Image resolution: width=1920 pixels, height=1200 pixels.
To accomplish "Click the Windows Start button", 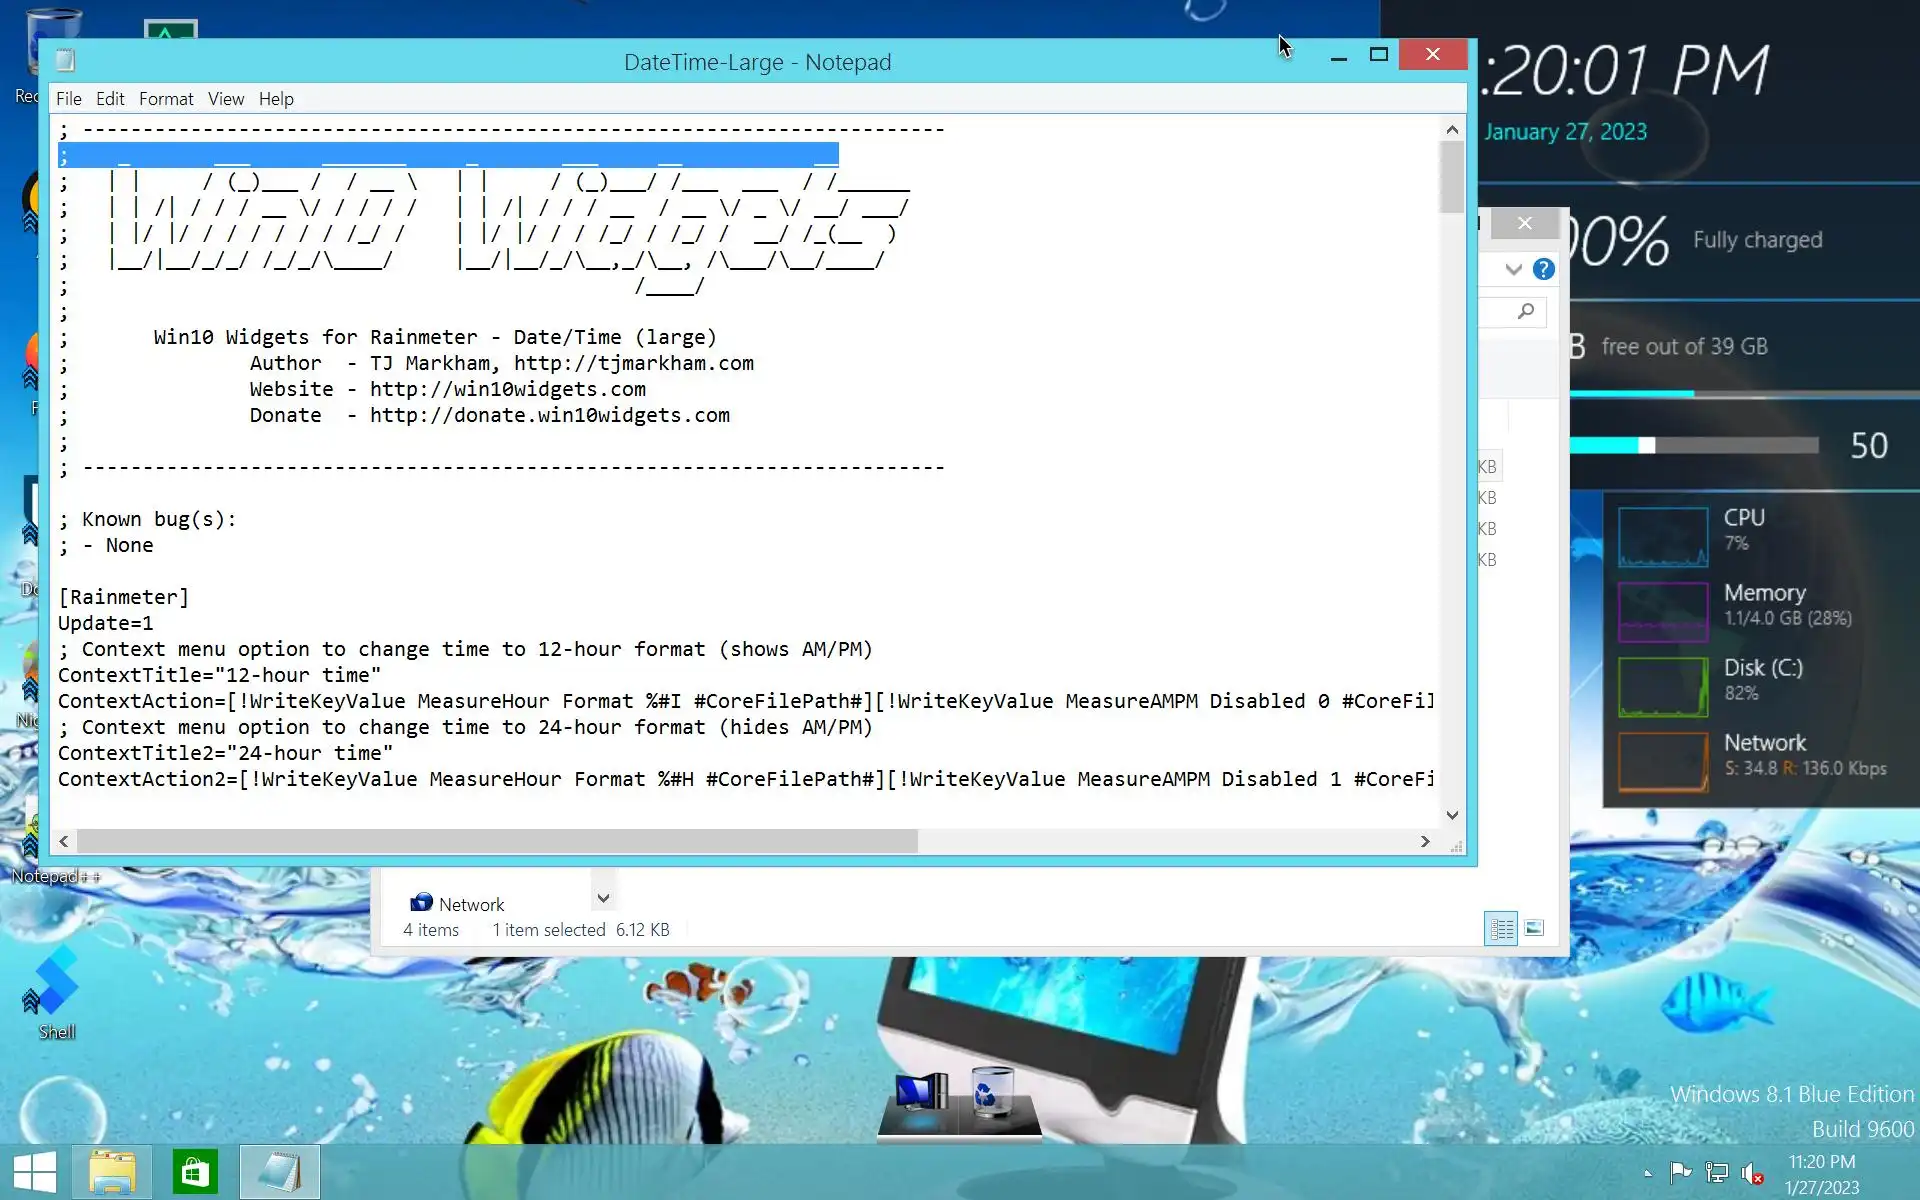I will coord(35,1172).
